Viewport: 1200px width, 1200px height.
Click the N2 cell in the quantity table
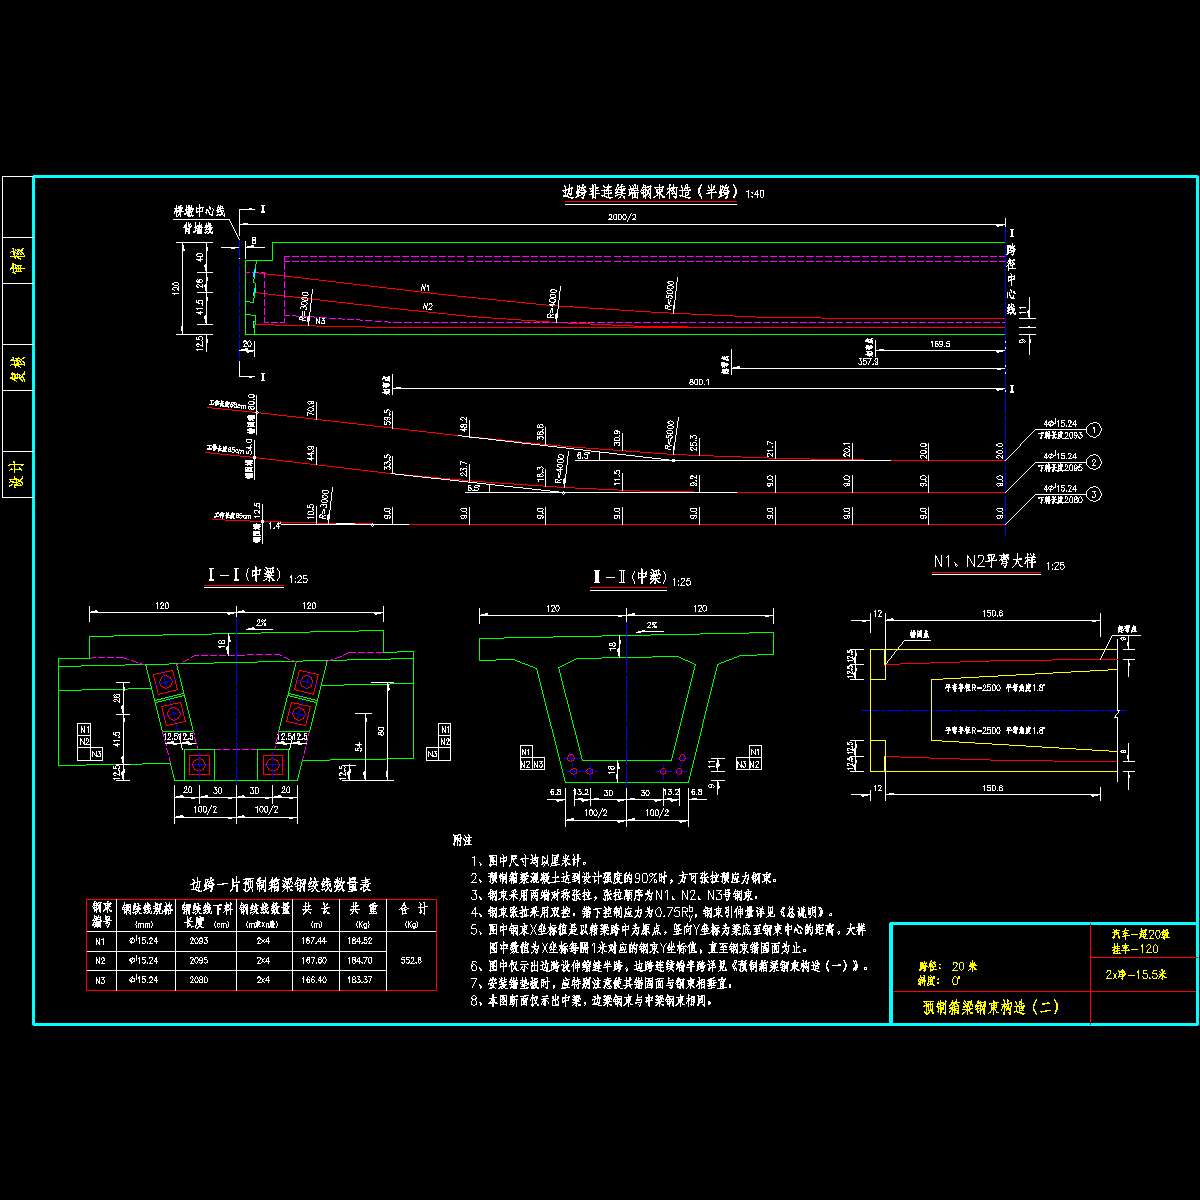pyautogui.click(x=100, y=960)
